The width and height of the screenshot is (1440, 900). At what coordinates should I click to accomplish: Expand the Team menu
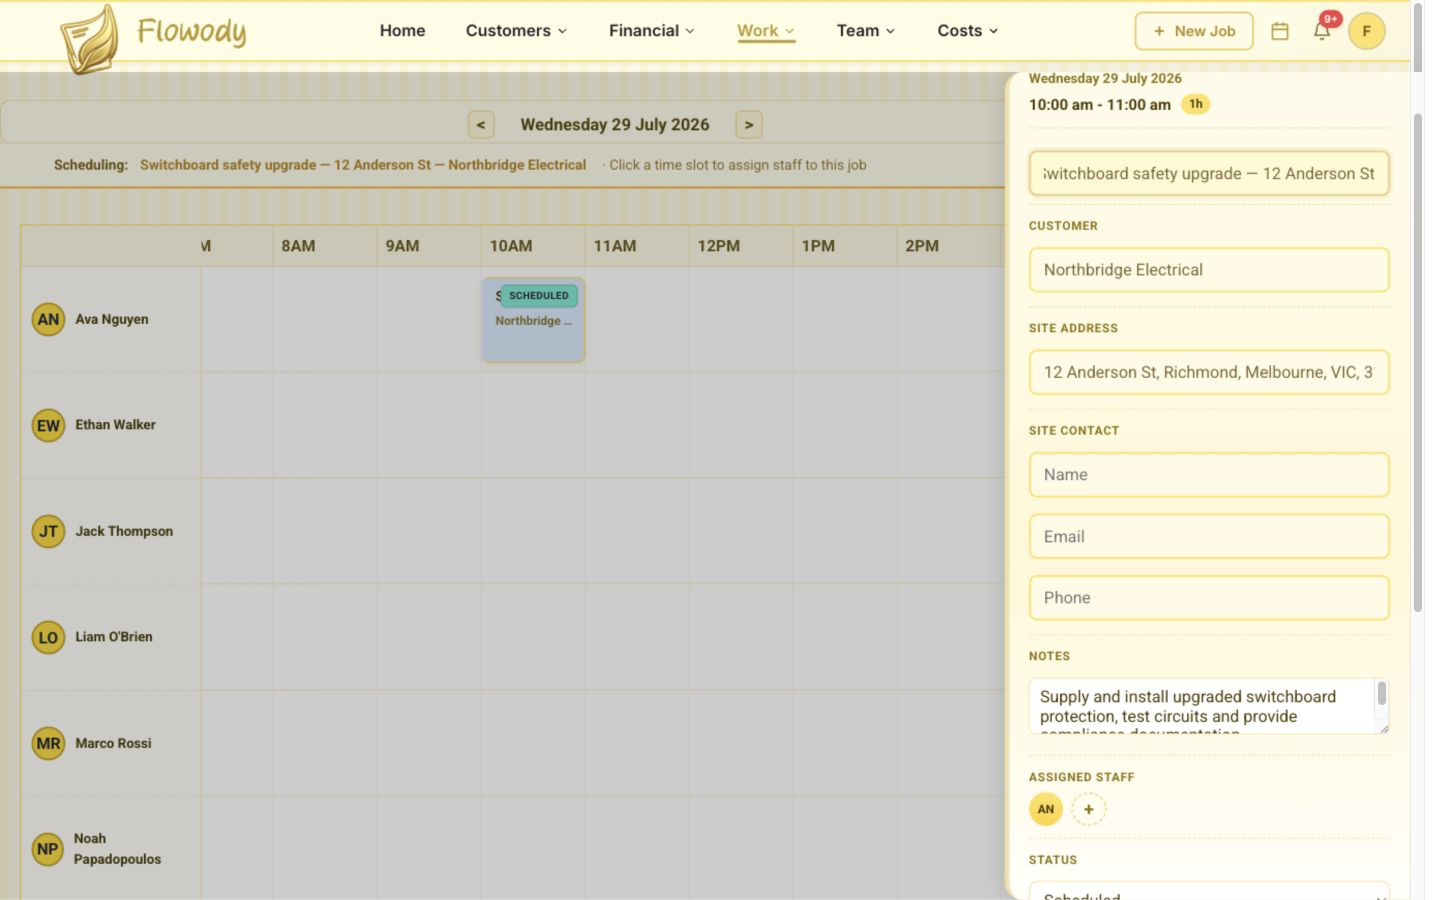point(866,31)
